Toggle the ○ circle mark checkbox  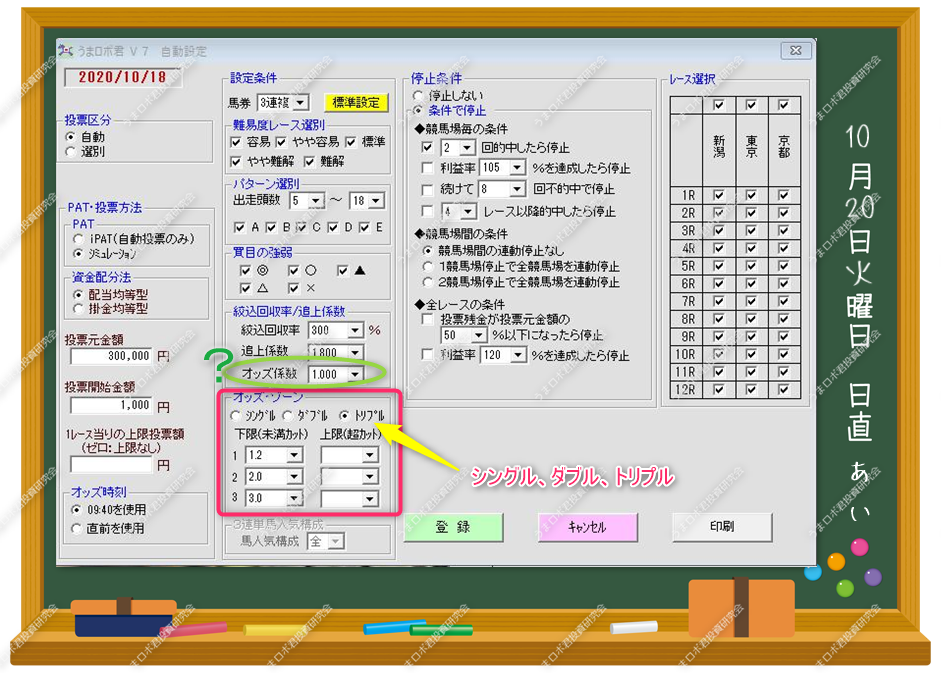293,271
